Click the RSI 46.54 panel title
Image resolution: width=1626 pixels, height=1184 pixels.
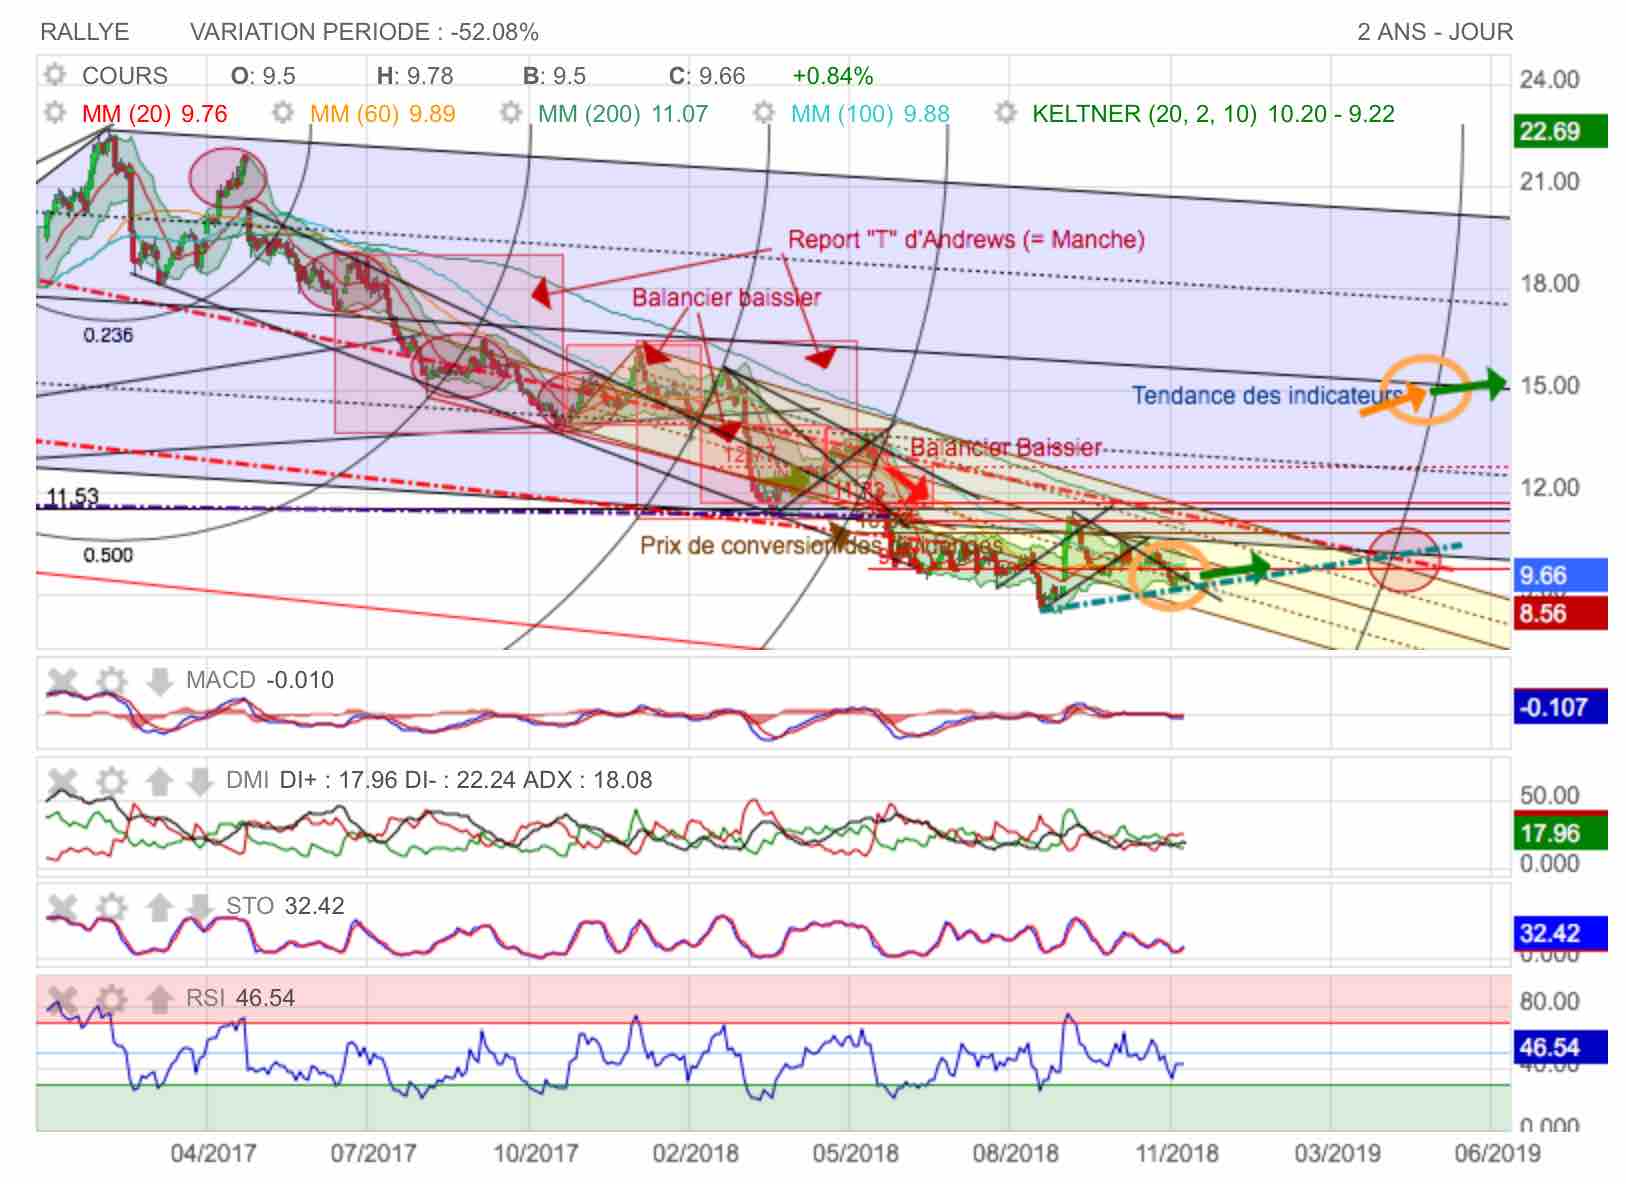[240, 998]
